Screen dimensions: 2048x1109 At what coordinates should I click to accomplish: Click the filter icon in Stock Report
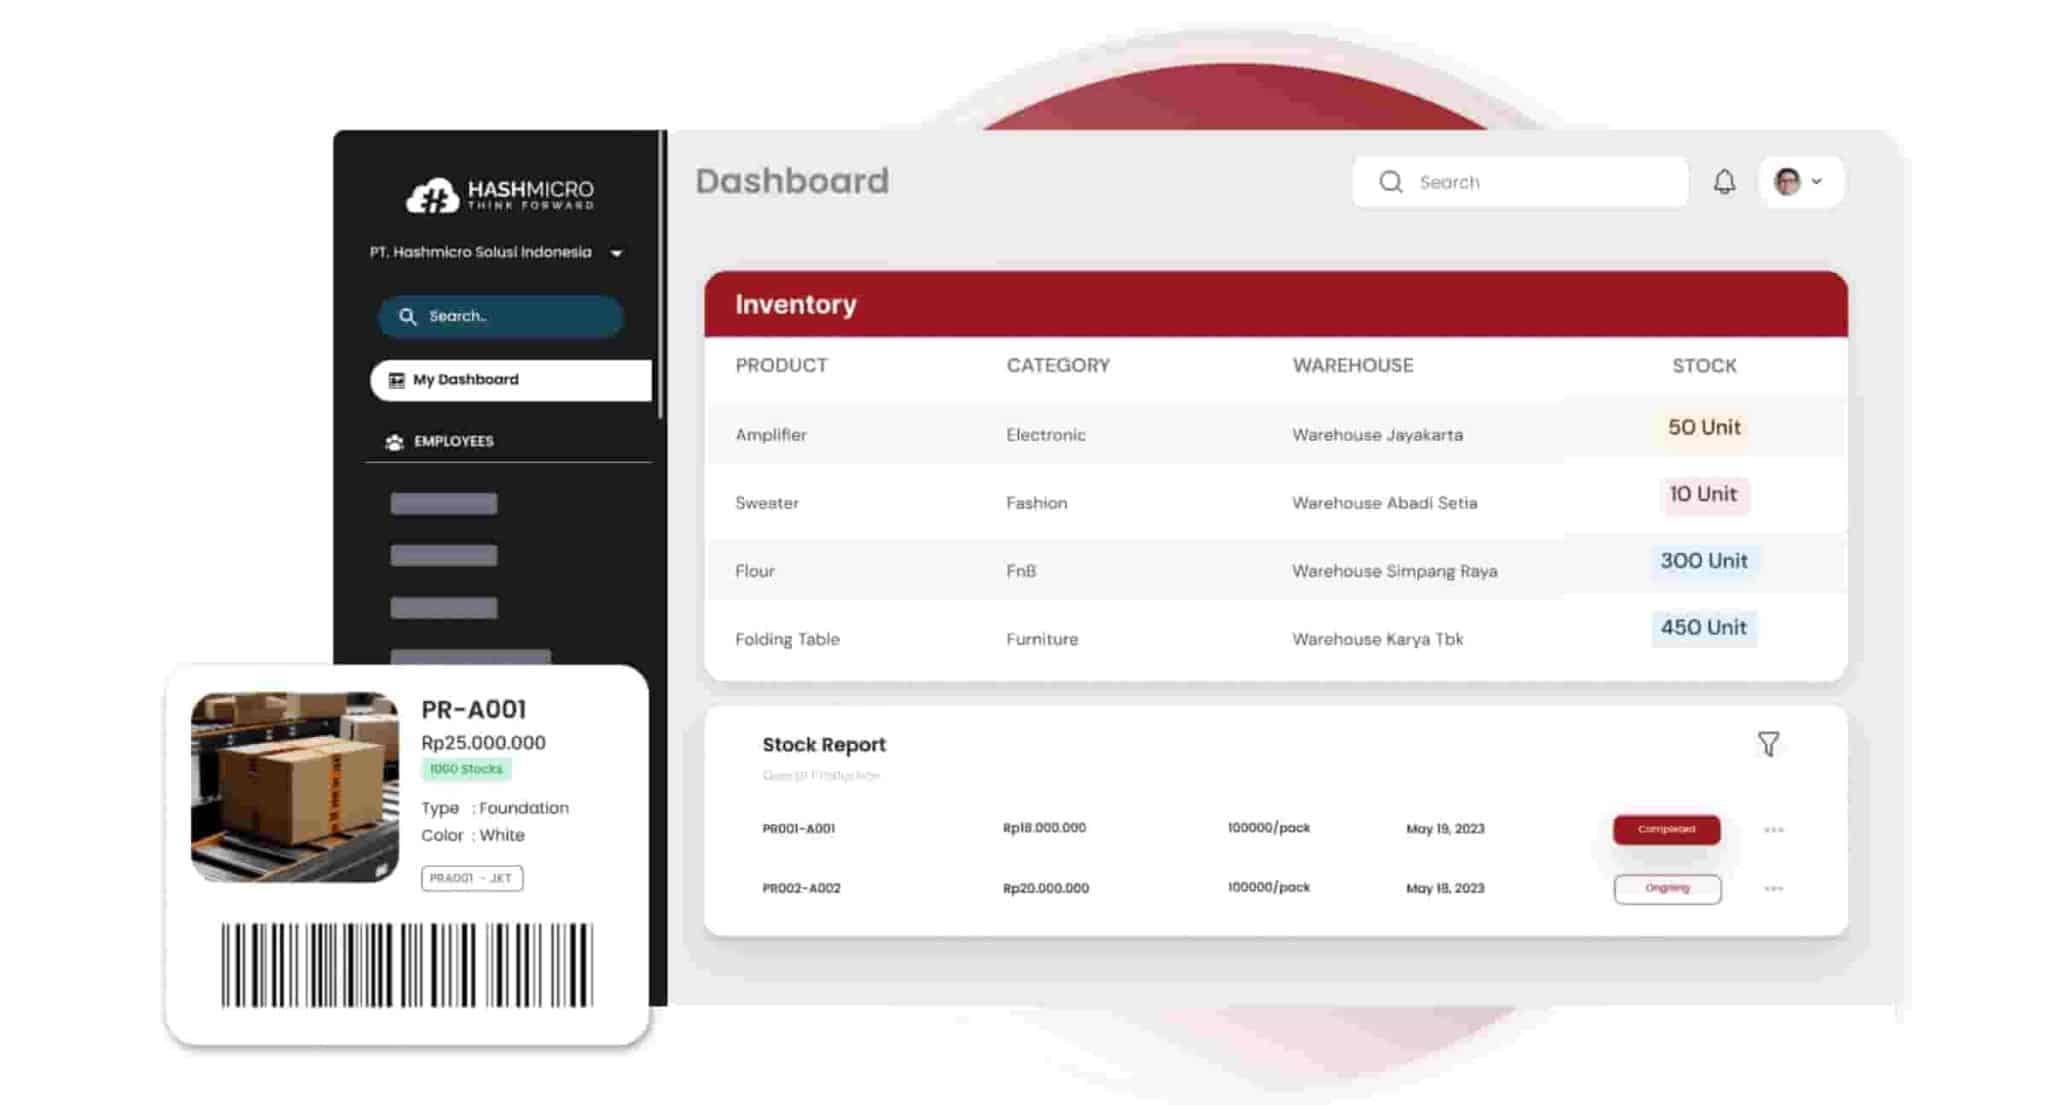(1767, 744)
